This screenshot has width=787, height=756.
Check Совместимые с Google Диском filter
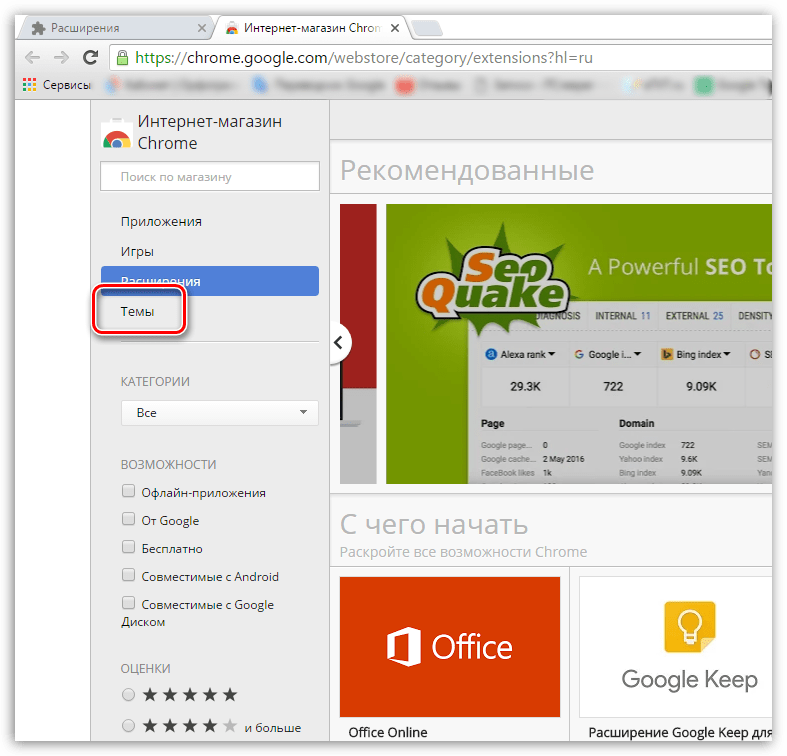[128, 603]
